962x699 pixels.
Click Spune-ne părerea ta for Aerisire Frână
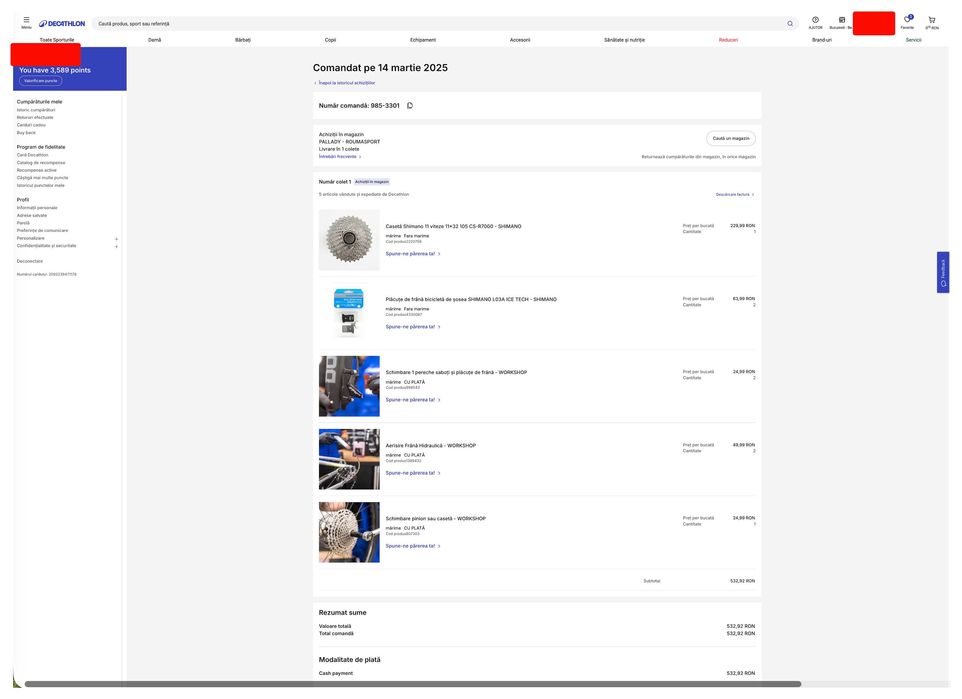point(413,473)
